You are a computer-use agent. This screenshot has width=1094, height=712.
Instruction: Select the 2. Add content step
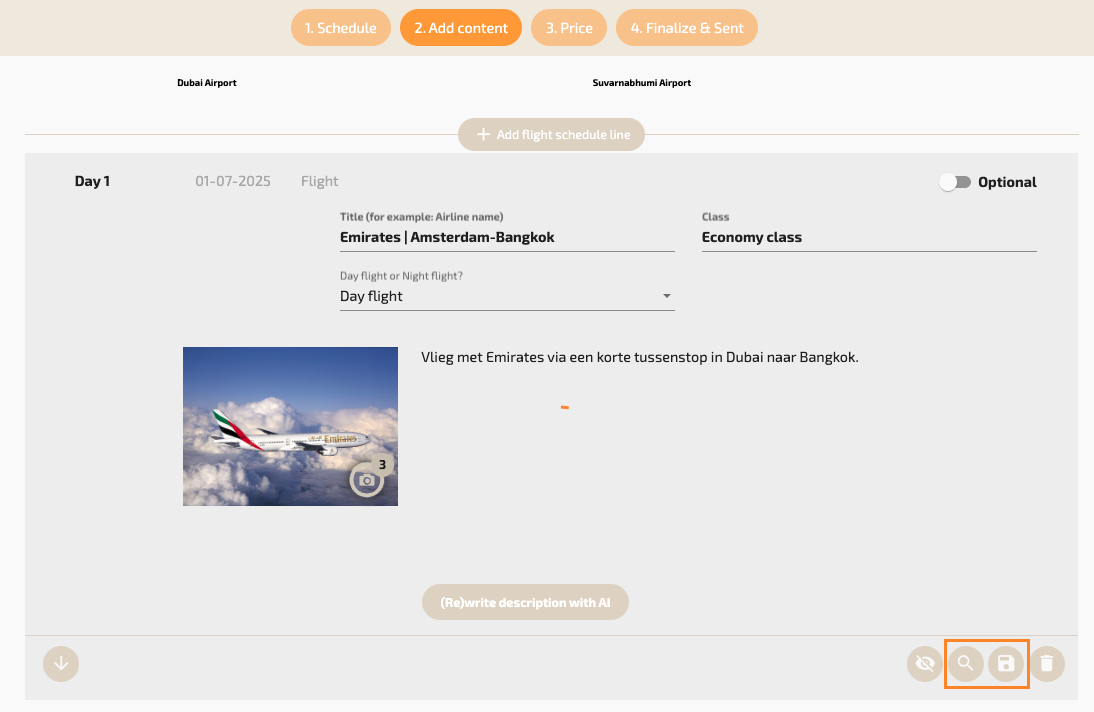(460, 28)
